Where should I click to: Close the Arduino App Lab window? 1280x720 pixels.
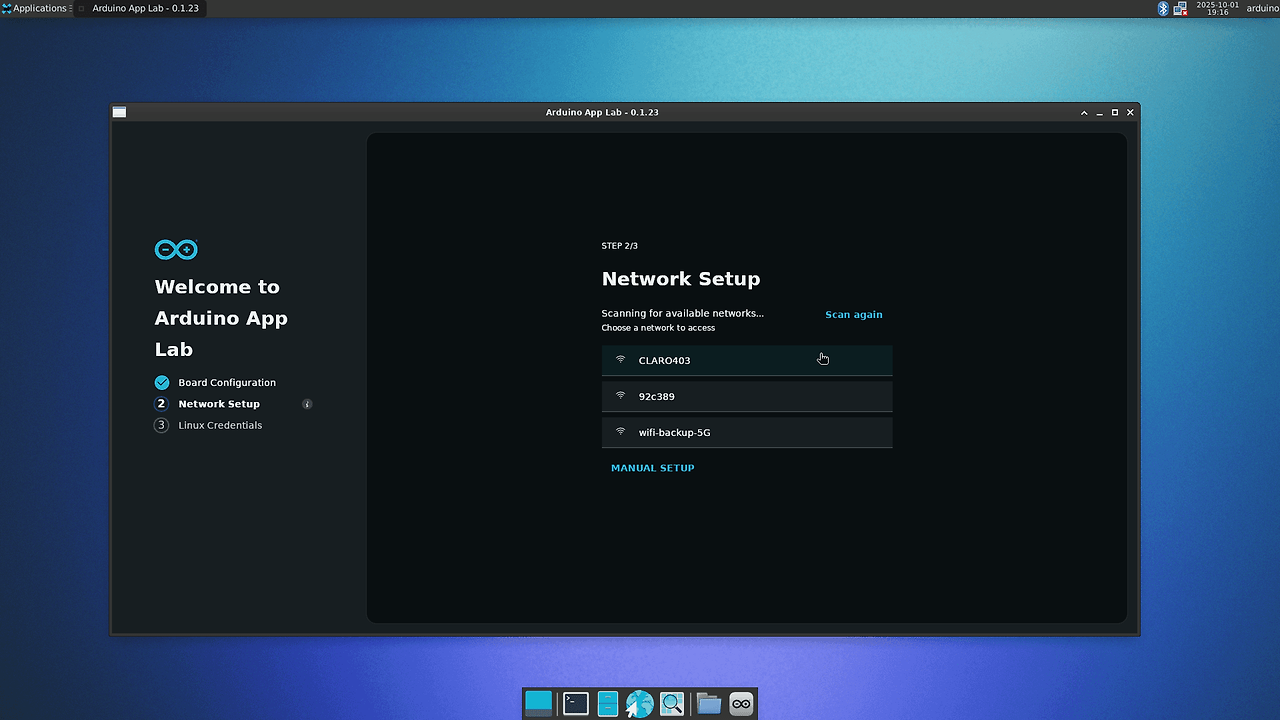pyautogui.click(x=1131, y=113)
